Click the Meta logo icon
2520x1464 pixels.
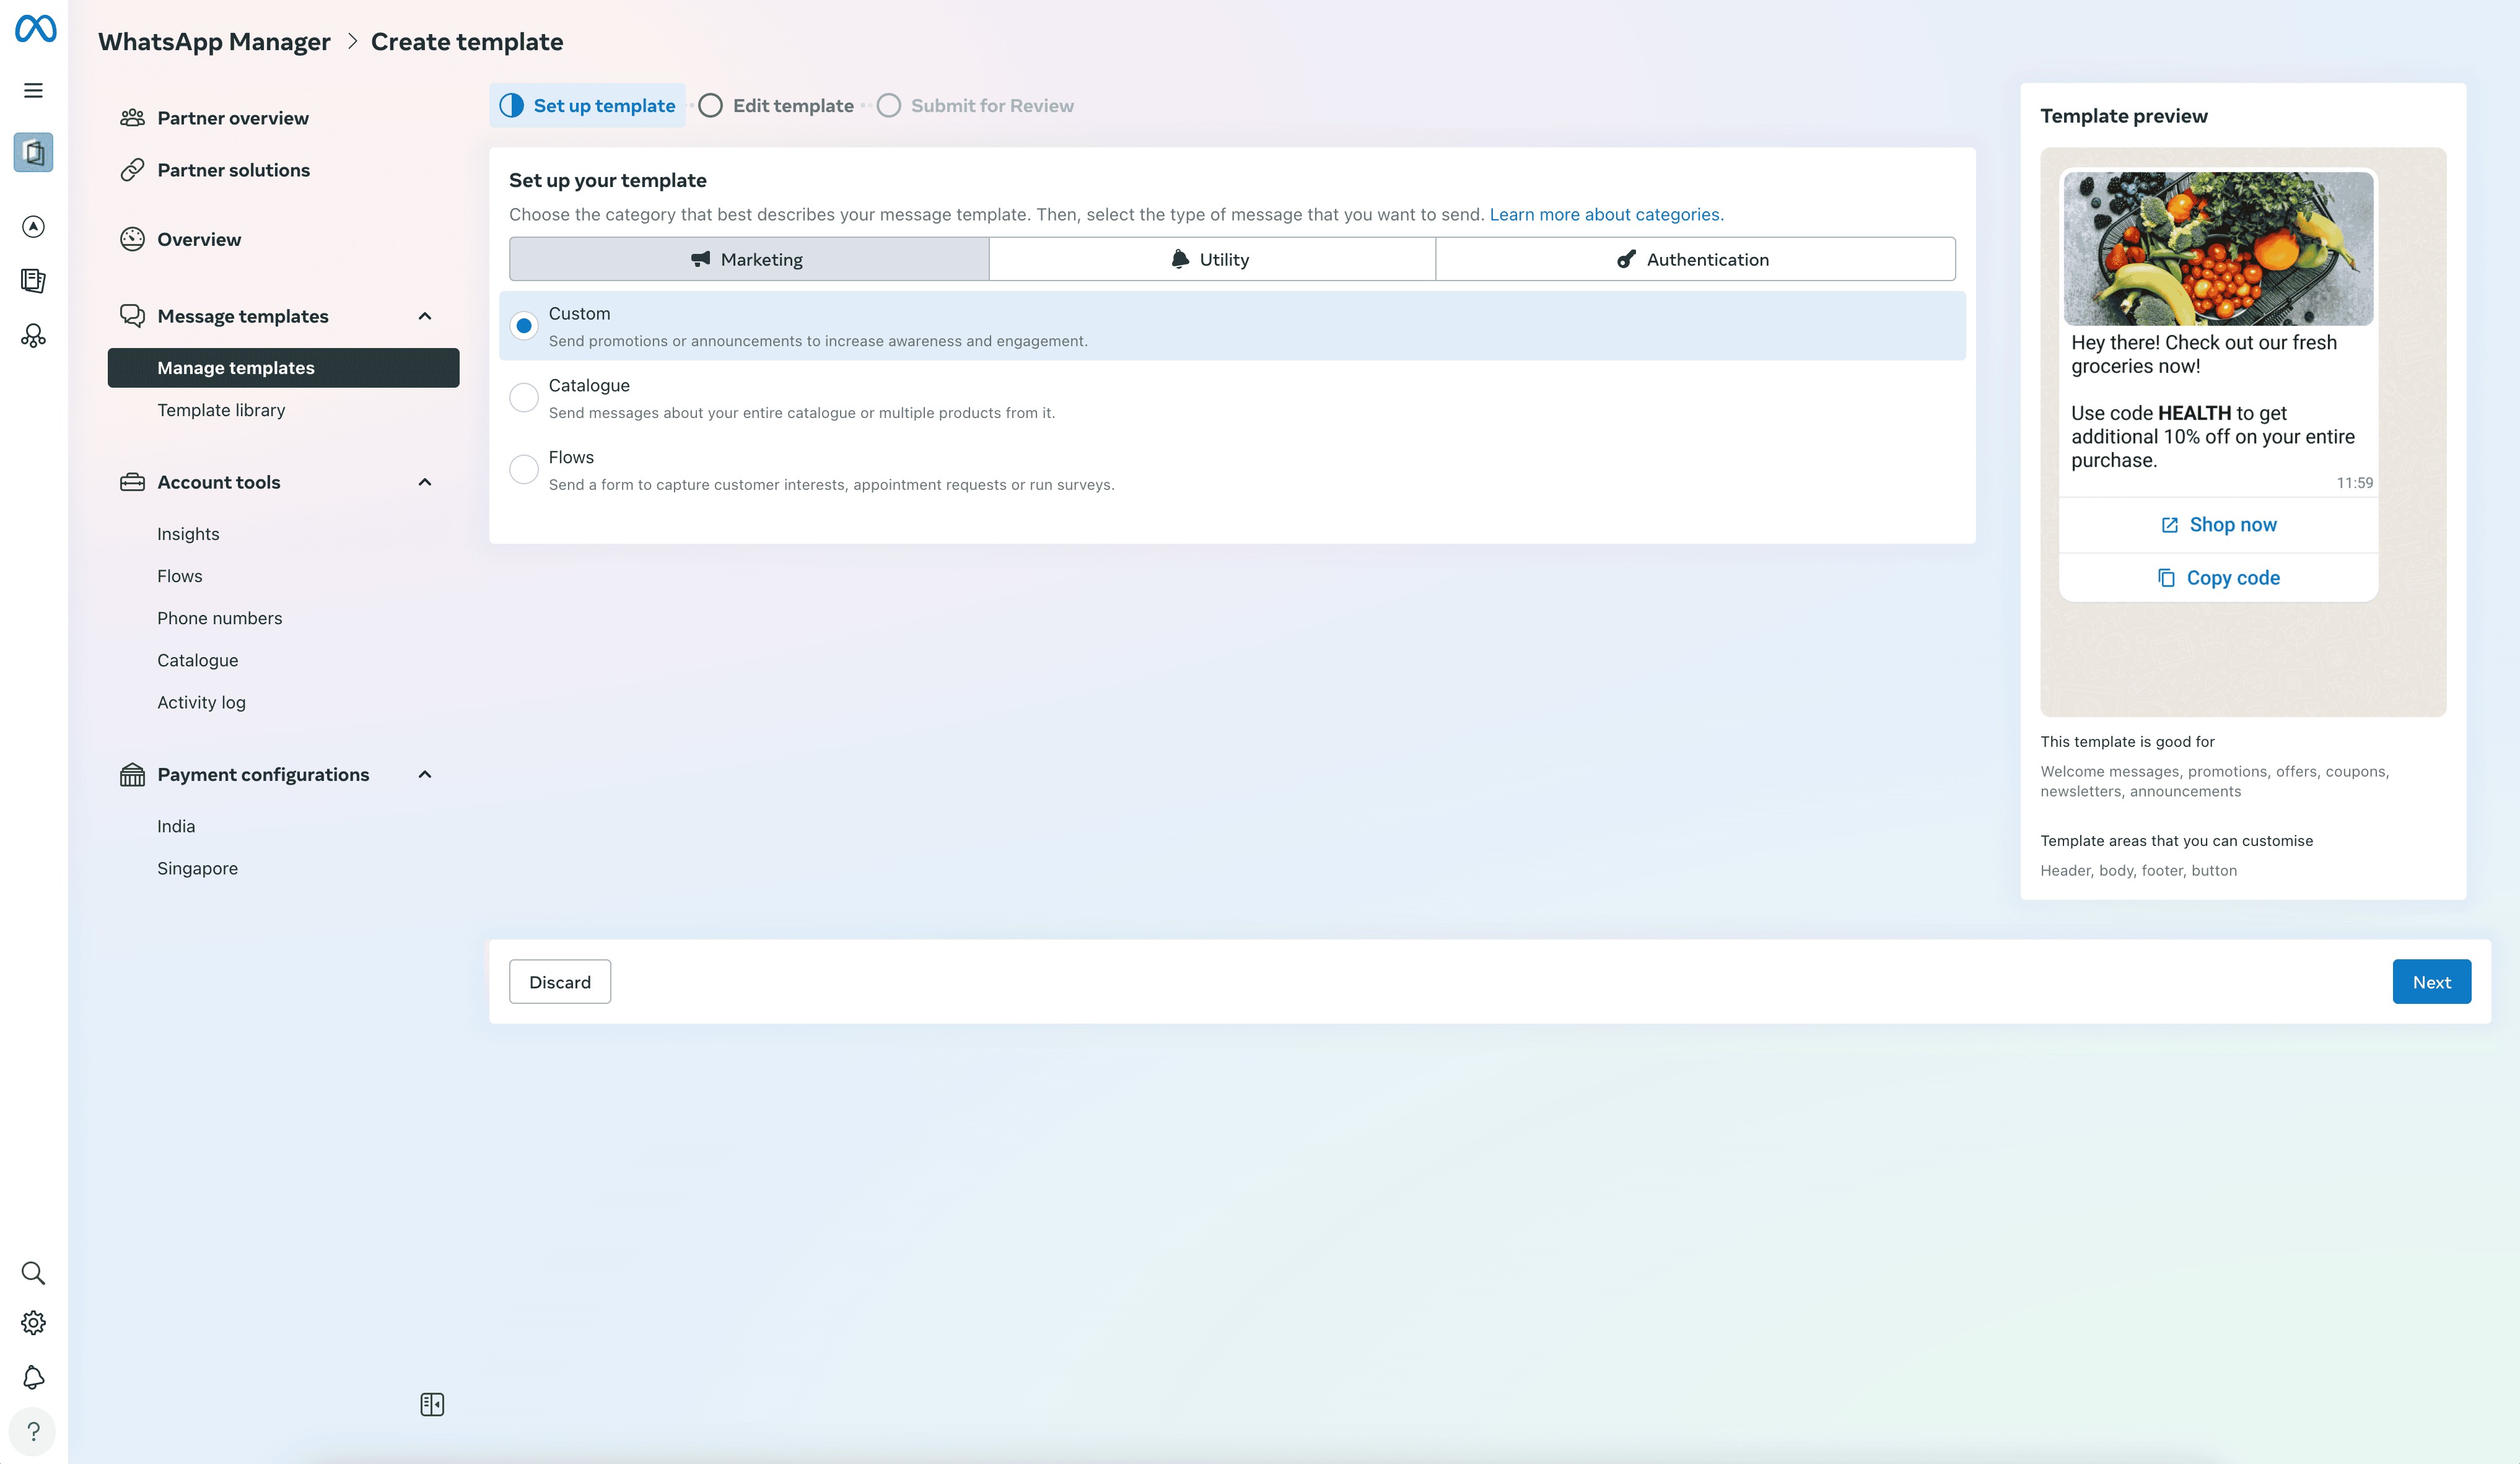pyautogui.click(x=35, y=29)
